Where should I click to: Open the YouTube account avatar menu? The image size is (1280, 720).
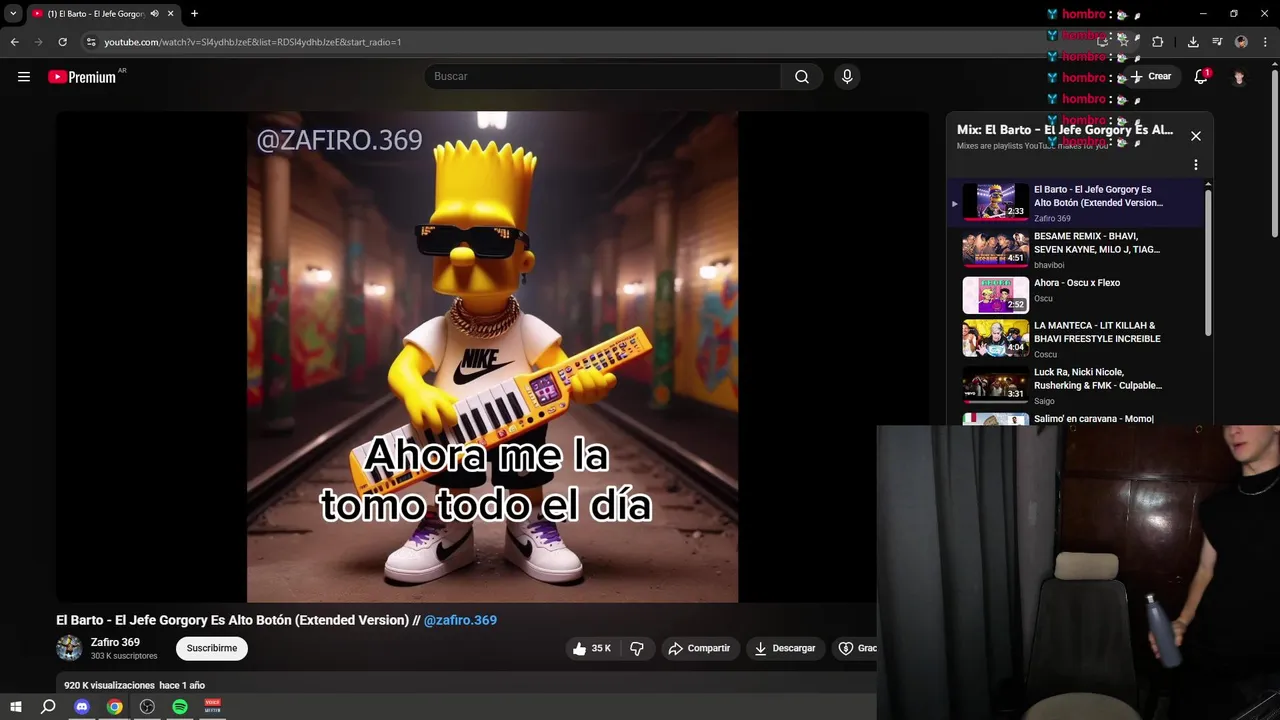tap(1239, 77)
